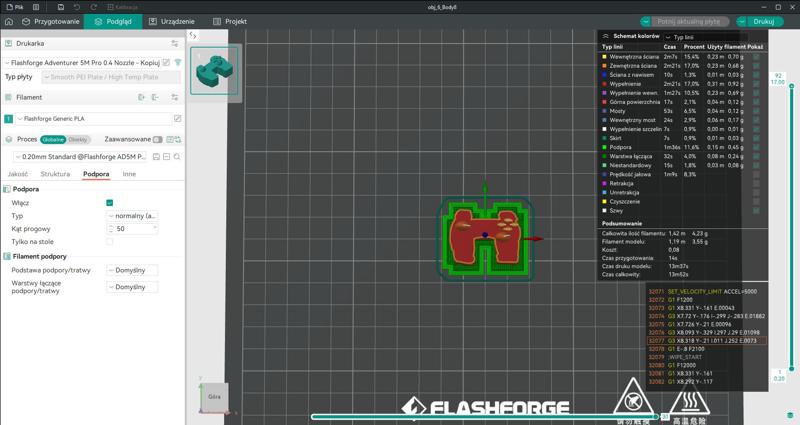Viewport: 800px width, 425px height.
Task: Open Typ linii color scheme dropdown
Action: click(706, 37)
